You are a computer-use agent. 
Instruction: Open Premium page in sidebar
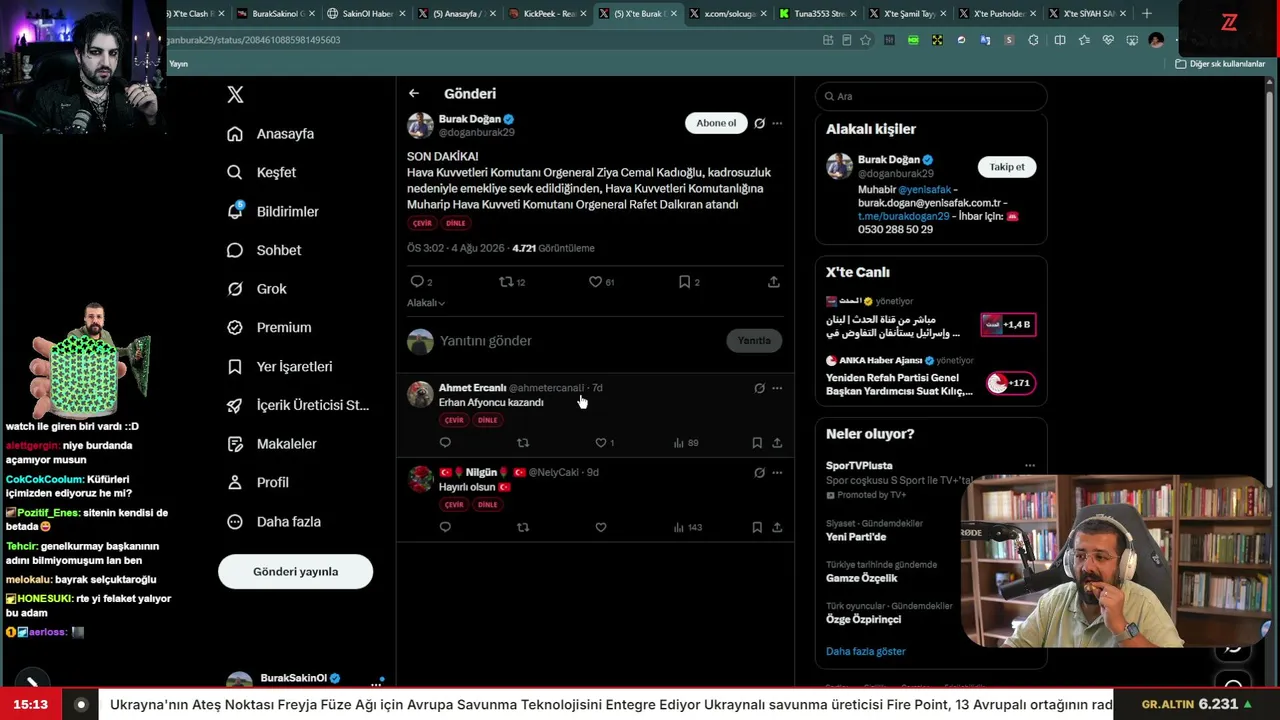tap(269, 327)
